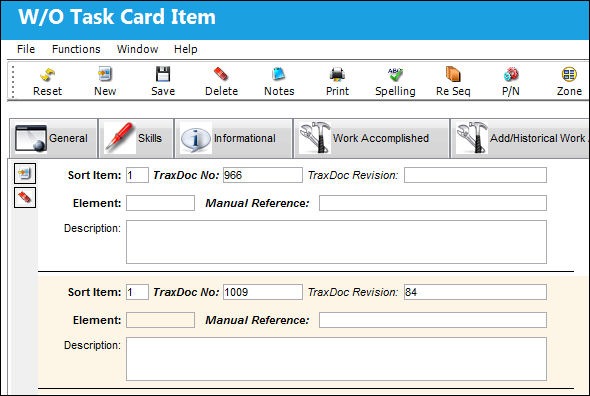The width and height of the screenshot is (590, 396).
Task: Open the Help menu
Action: (x=186, y=49)
